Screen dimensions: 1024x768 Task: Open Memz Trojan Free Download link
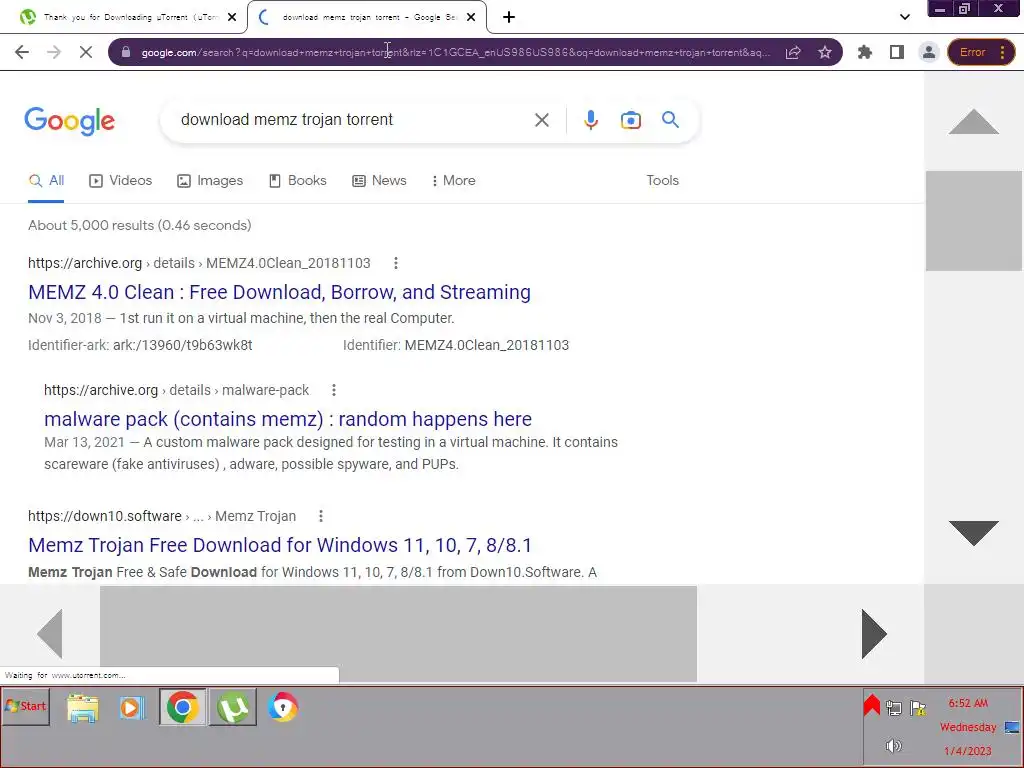coord(280,545)
